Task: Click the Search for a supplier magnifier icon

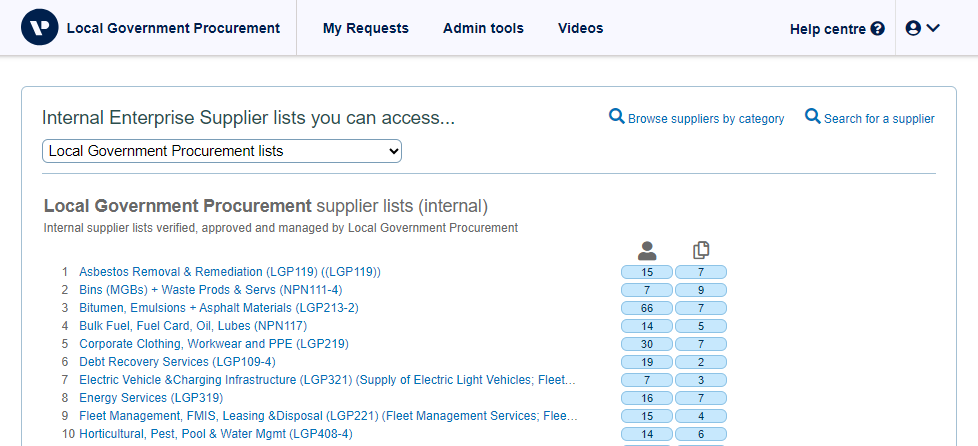Action: click(x=812, y=116)
